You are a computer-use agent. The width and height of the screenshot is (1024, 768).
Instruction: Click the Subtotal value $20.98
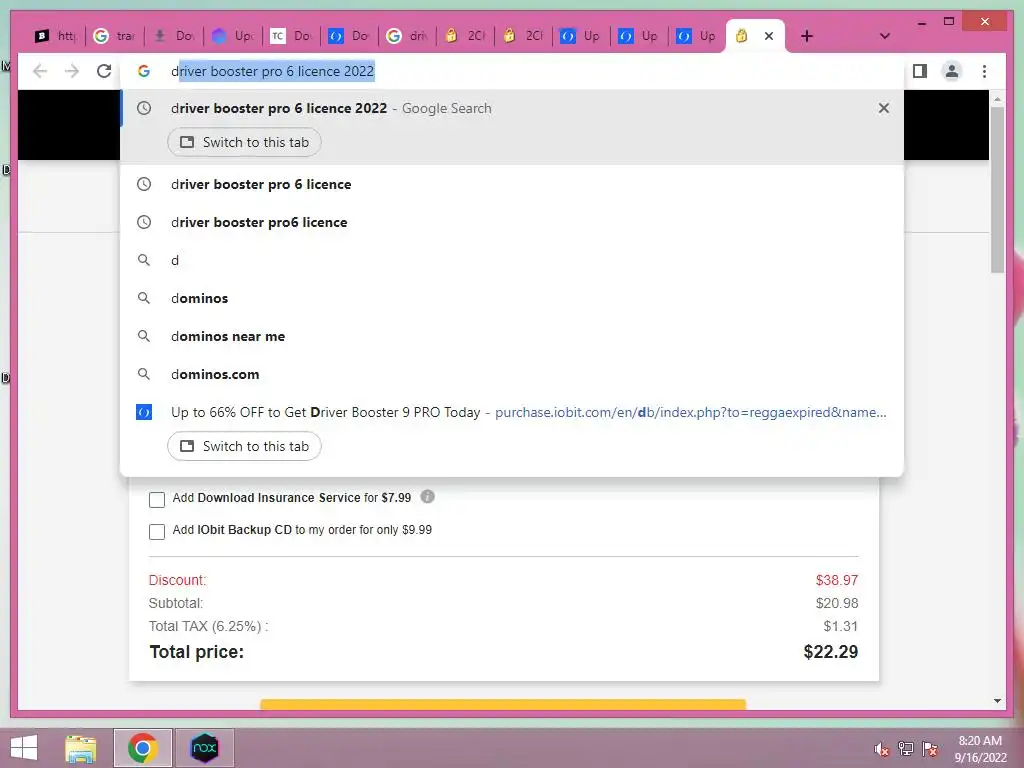pyautogui.click(x=837, y=603)
